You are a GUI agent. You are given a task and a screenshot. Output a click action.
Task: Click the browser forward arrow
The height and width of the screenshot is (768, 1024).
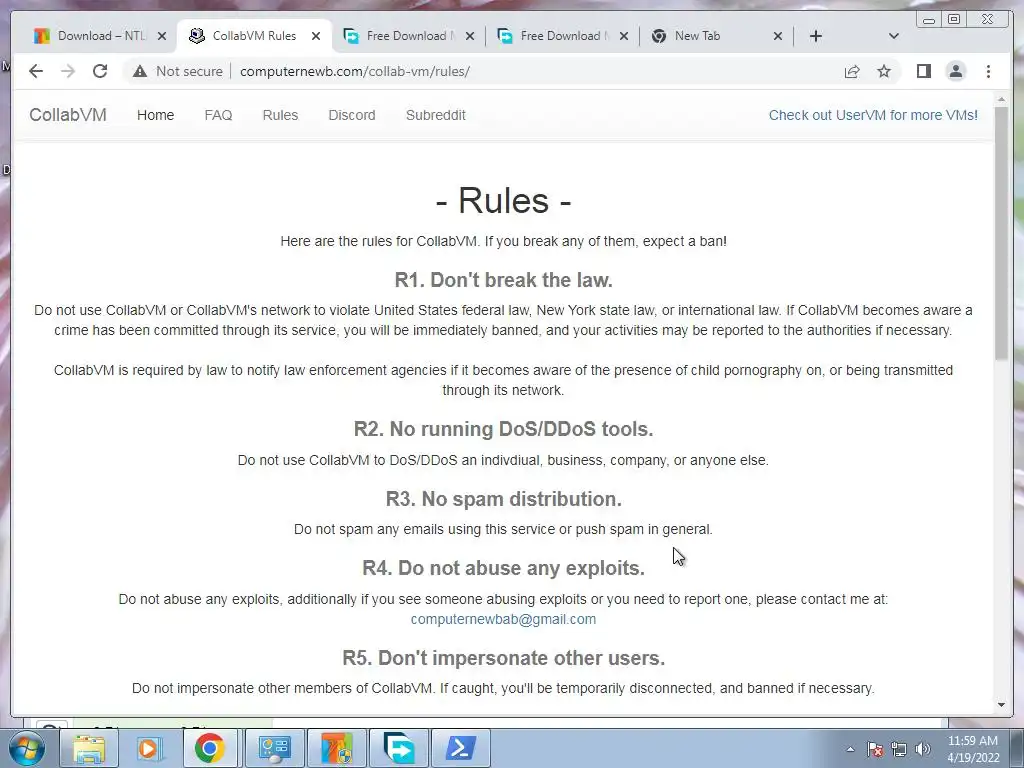coord(68,71)
